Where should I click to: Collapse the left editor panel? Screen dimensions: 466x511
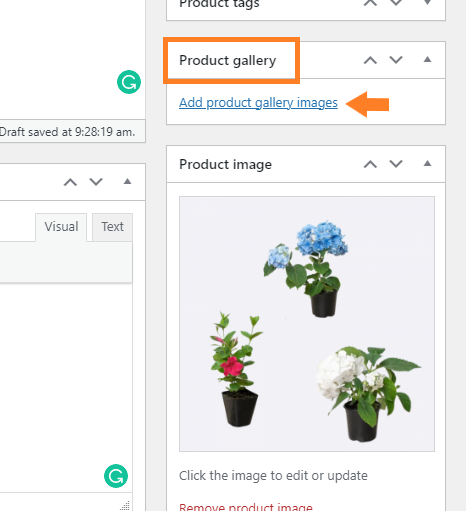tap(127, 181)
